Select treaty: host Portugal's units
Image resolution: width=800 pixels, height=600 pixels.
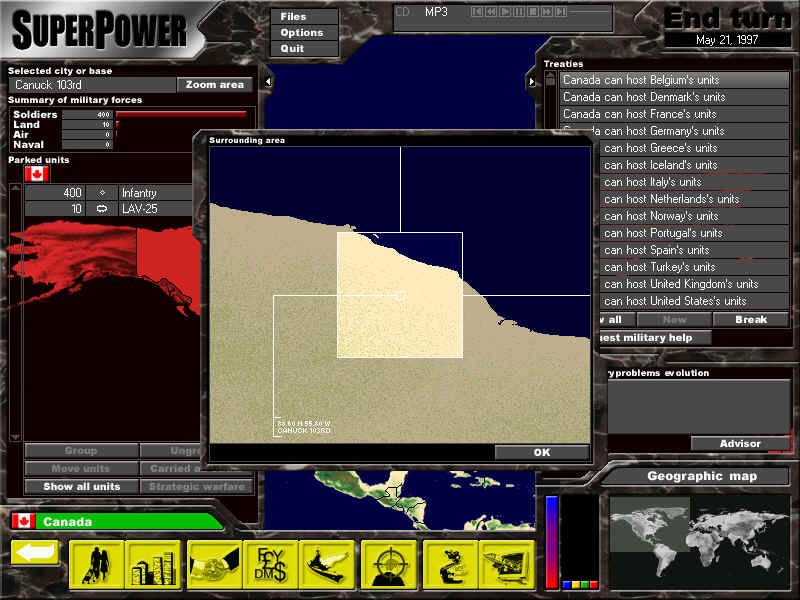point(694,233)
